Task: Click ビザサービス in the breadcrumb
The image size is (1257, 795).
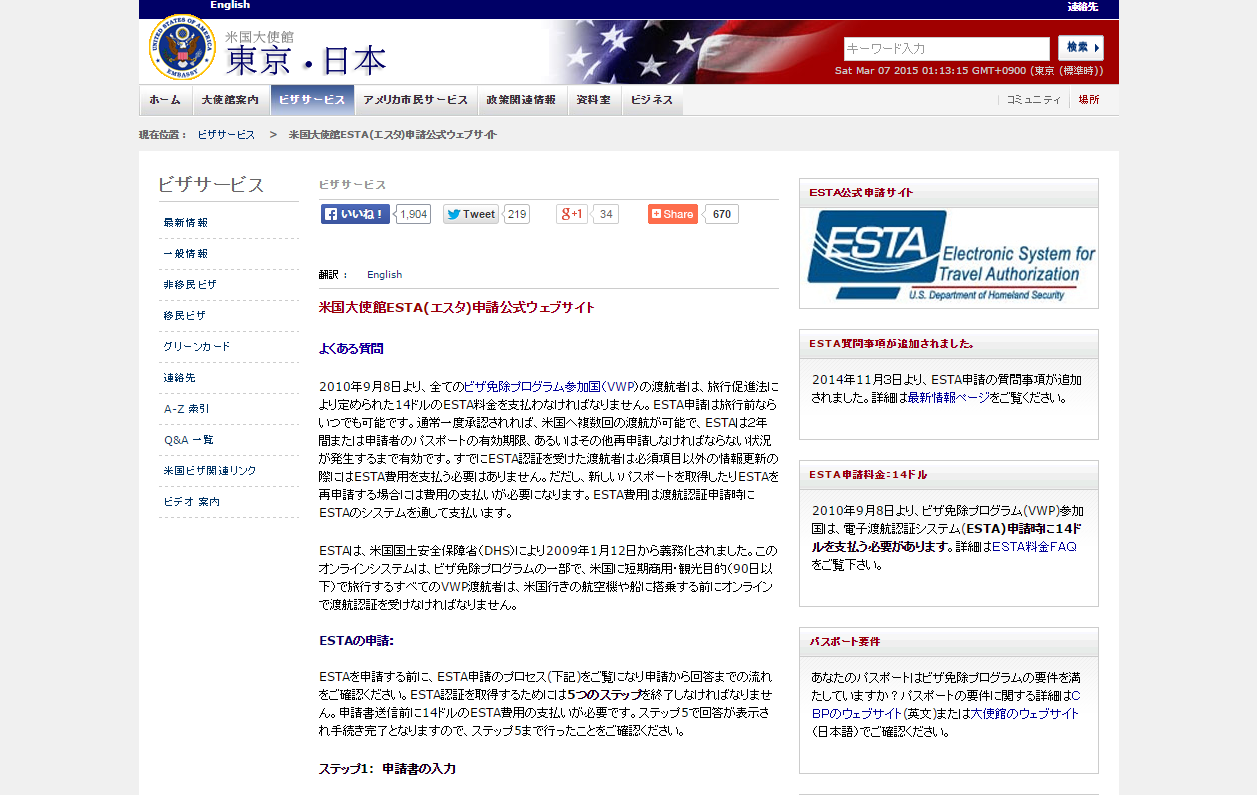Action: coord(225,133)
